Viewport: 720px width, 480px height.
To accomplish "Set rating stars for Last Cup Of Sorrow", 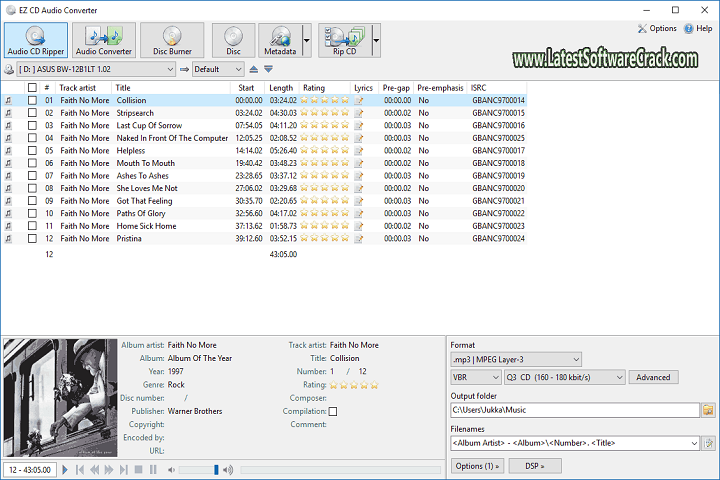I will point(325,125).
